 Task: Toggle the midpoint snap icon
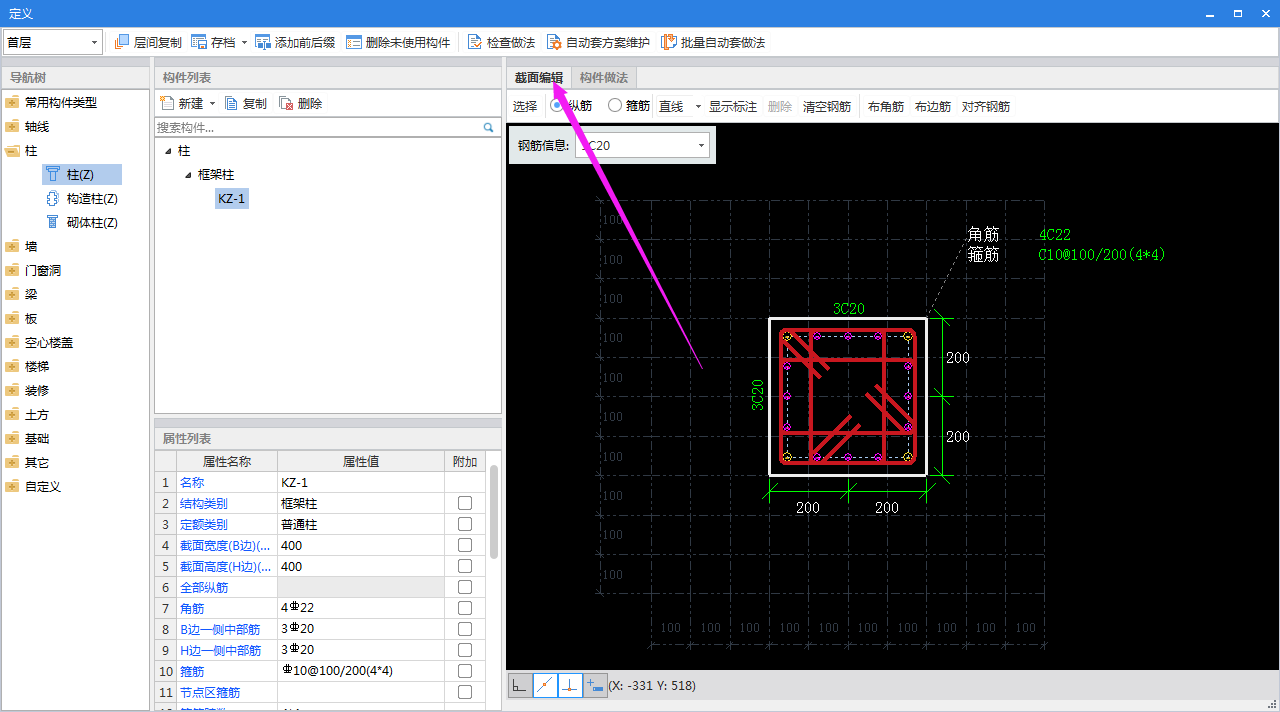[545, 685]
